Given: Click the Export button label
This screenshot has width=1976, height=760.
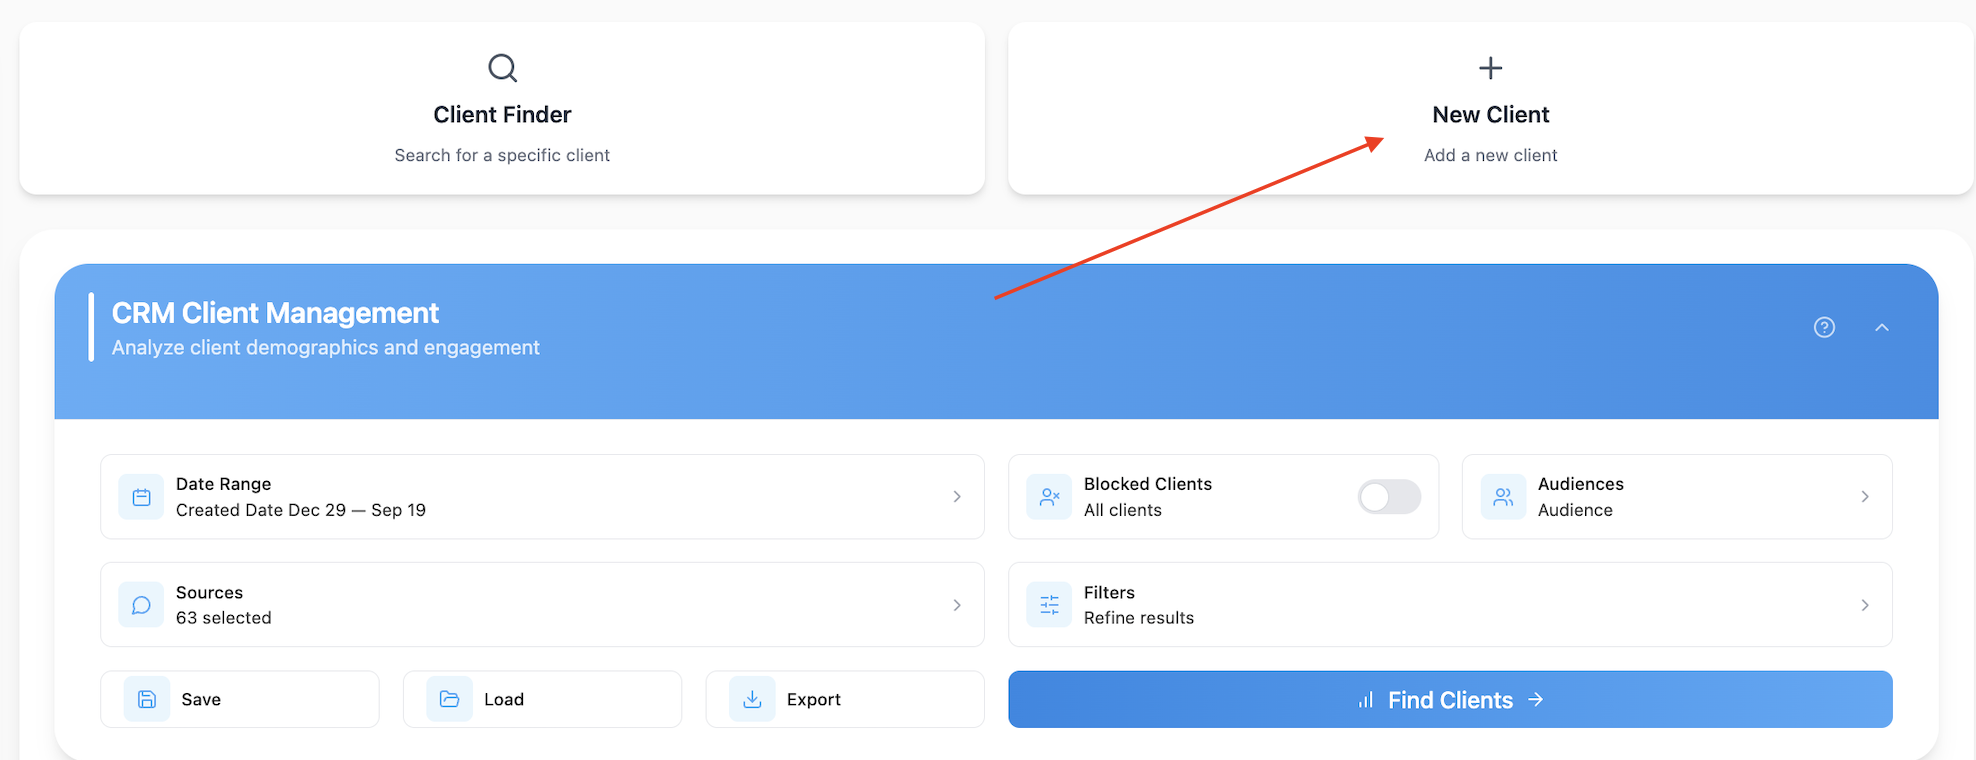Looking at the screenshot, I should tap(814, 699).
